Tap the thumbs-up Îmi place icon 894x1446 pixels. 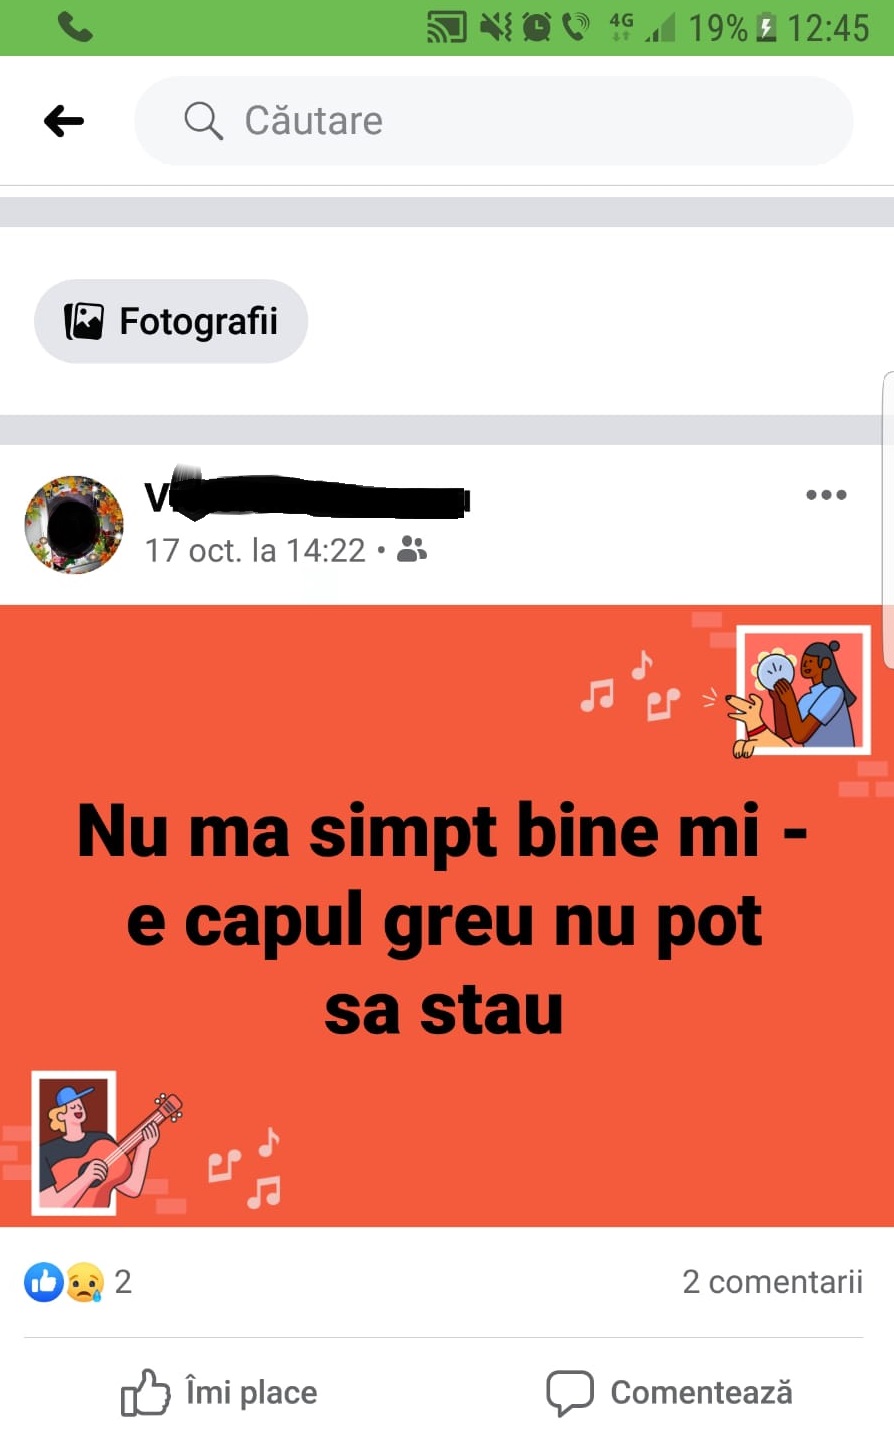point(145,1392)
